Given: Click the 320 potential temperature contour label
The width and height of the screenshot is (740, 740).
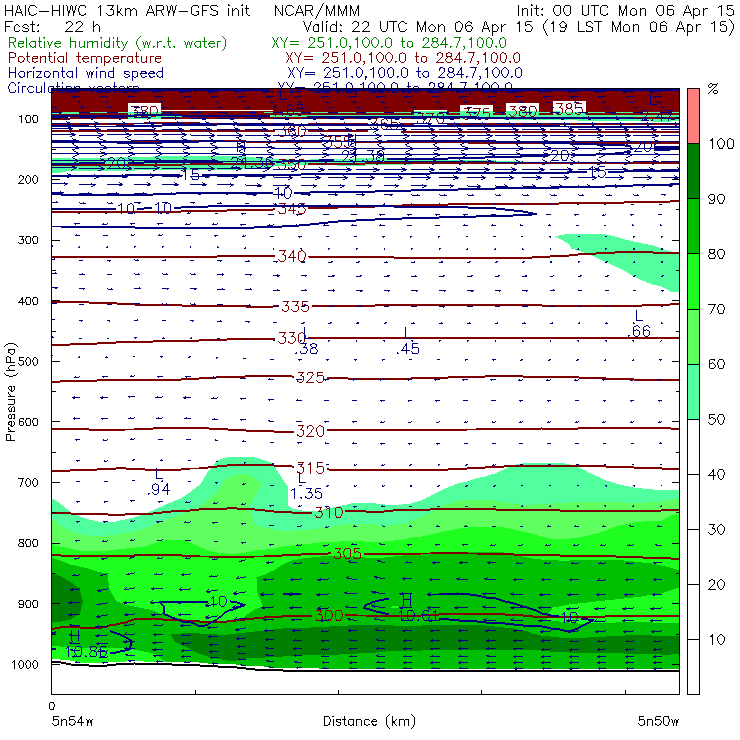Looking at the screenshot, I should [x=310, y=431].
